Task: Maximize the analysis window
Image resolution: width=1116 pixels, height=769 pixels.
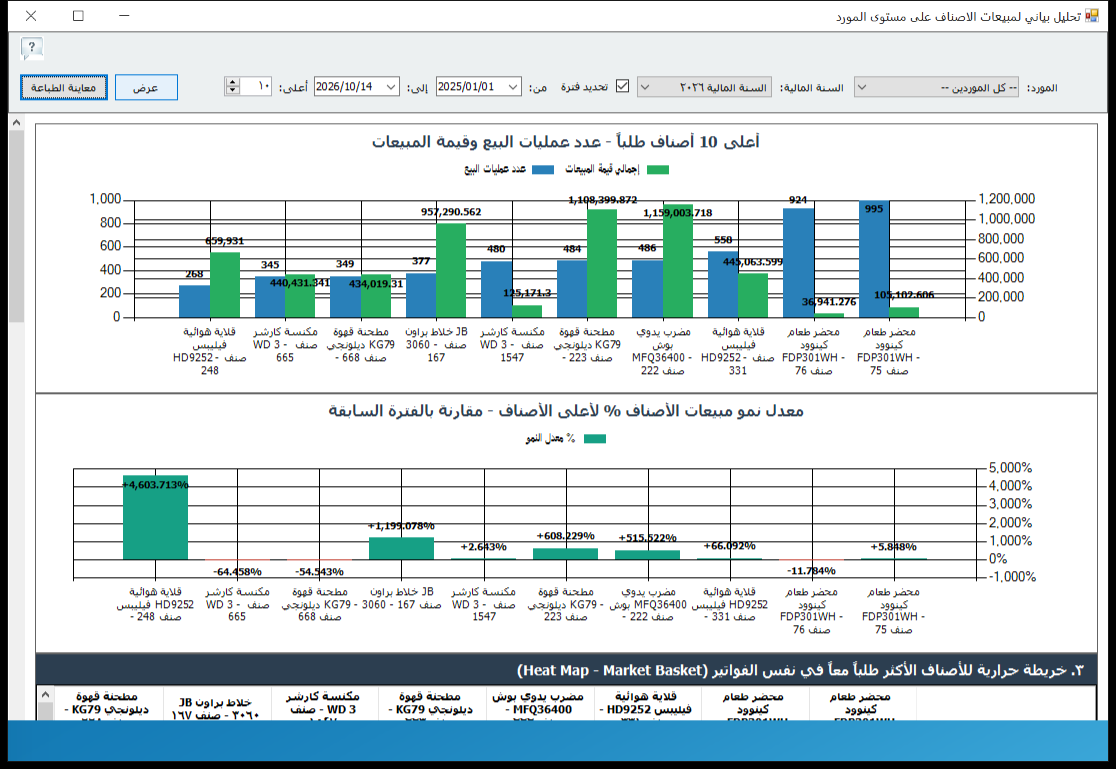Action: (x=78, y=16)
